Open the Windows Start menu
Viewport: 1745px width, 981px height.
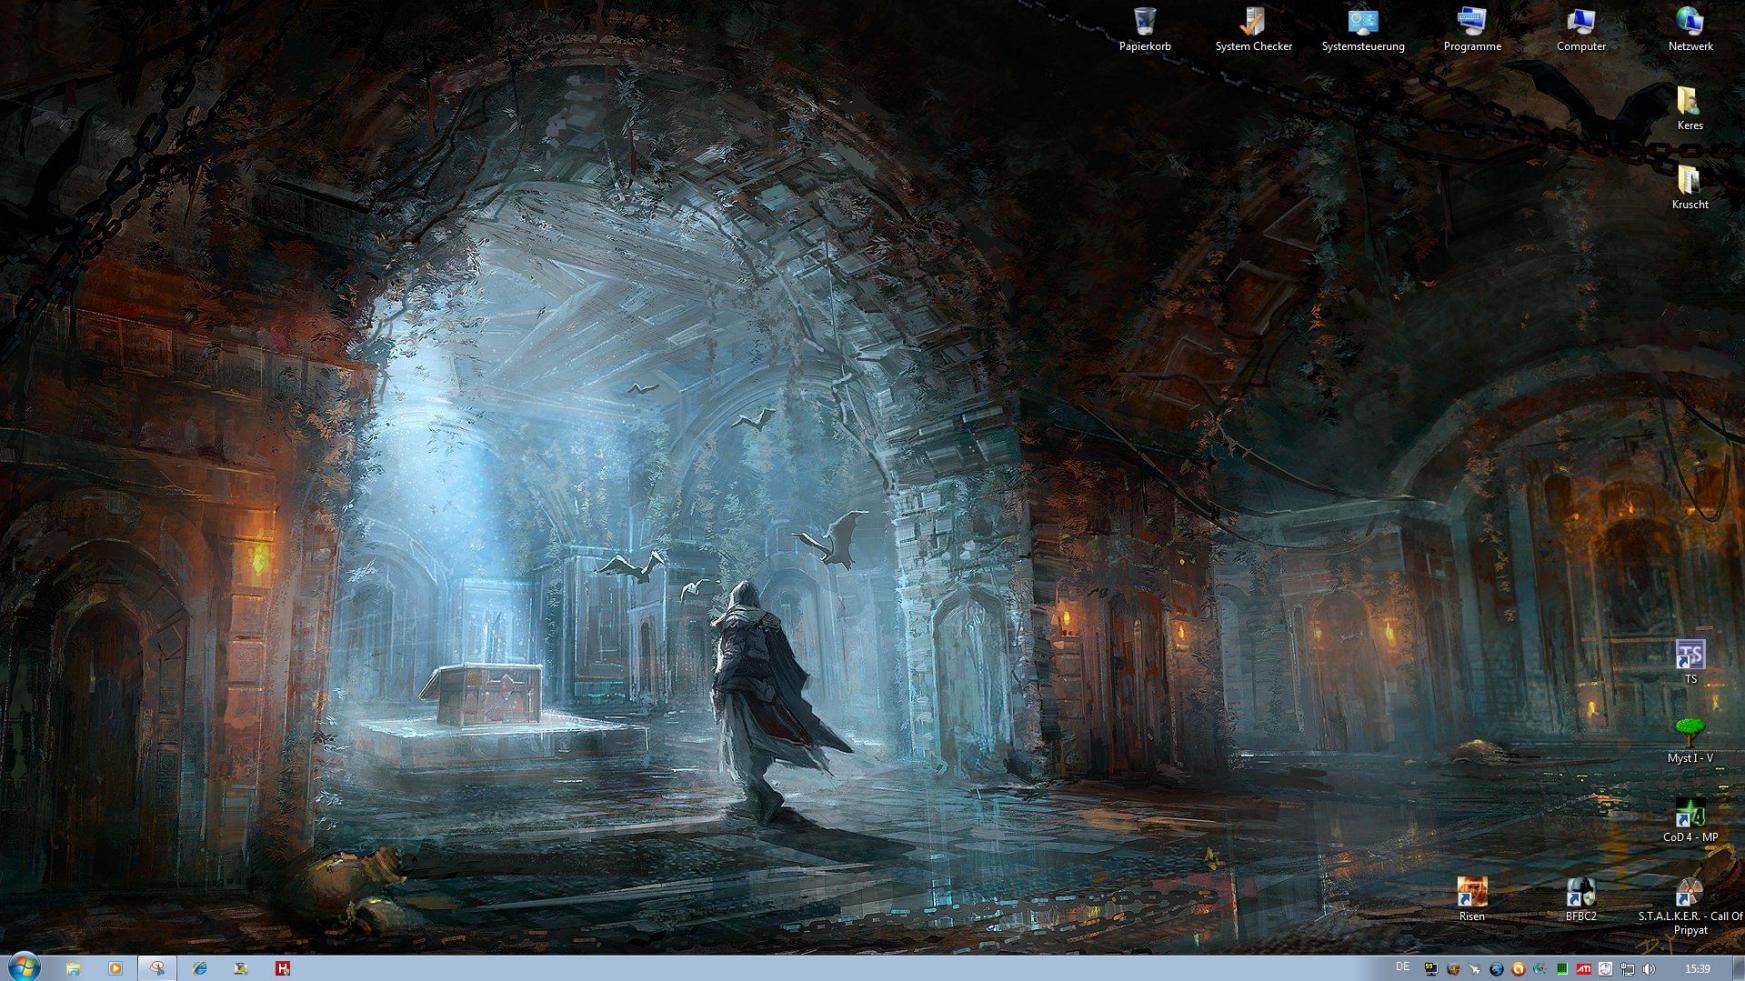(24, 968)
